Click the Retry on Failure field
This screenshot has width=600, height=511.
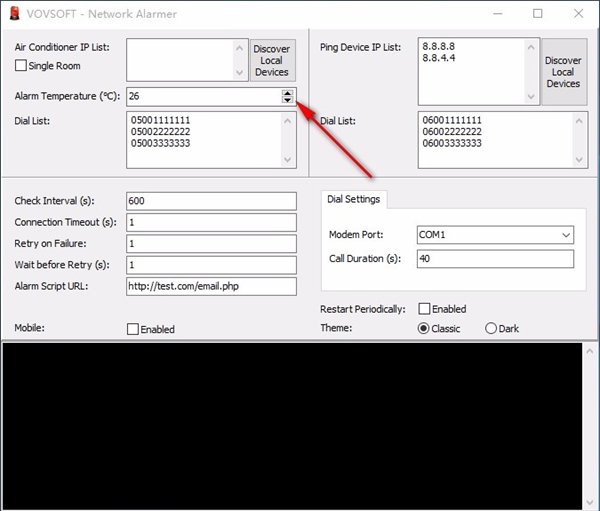pyautogui.click(x=211, y=244)
